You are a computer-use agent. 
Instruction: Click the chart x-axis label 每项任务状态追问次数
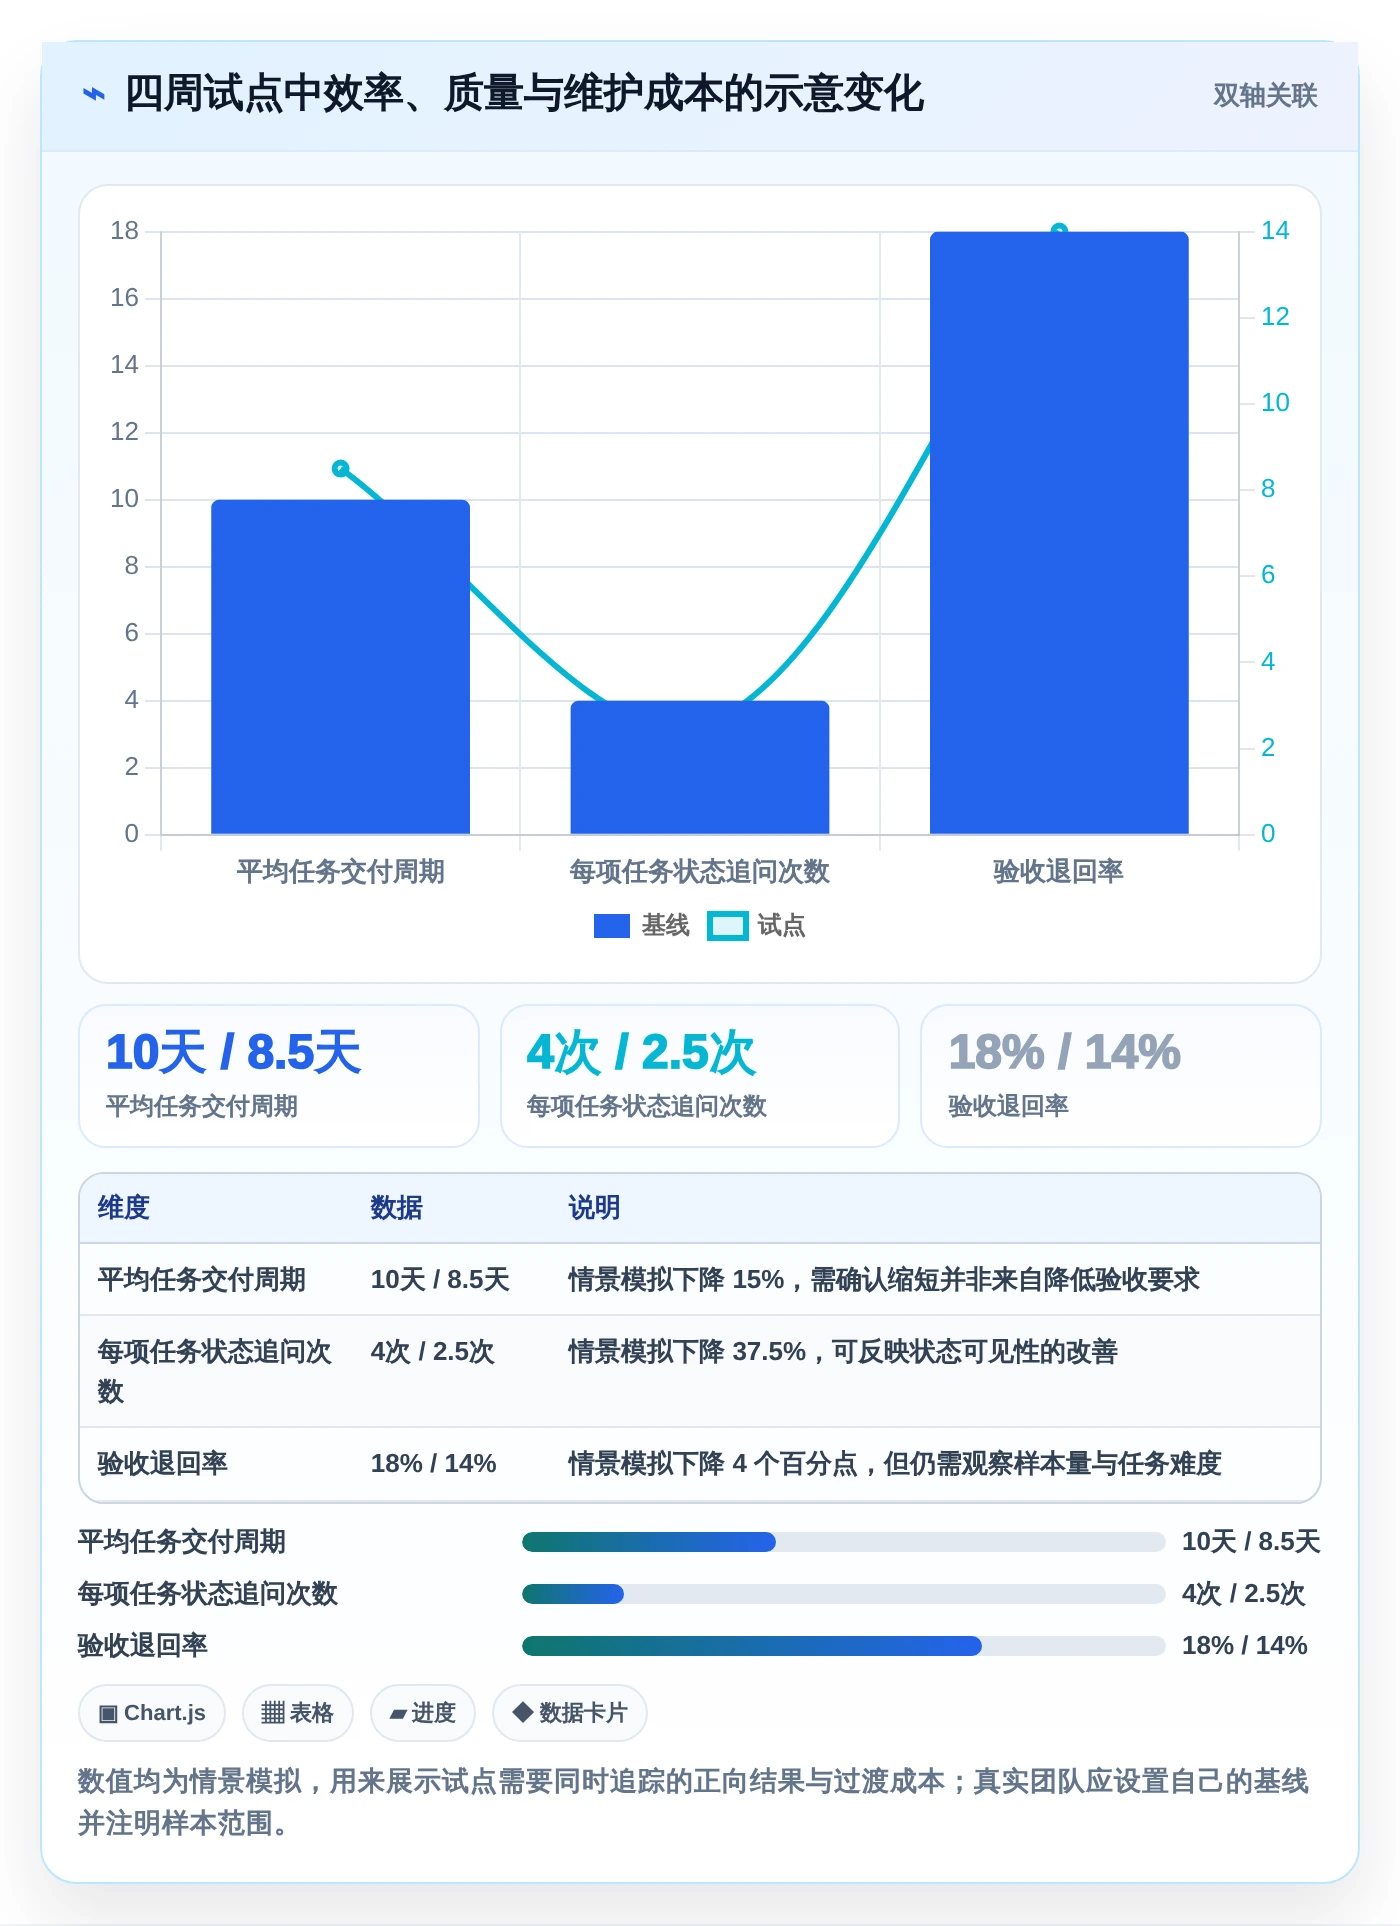click(700, 872)
